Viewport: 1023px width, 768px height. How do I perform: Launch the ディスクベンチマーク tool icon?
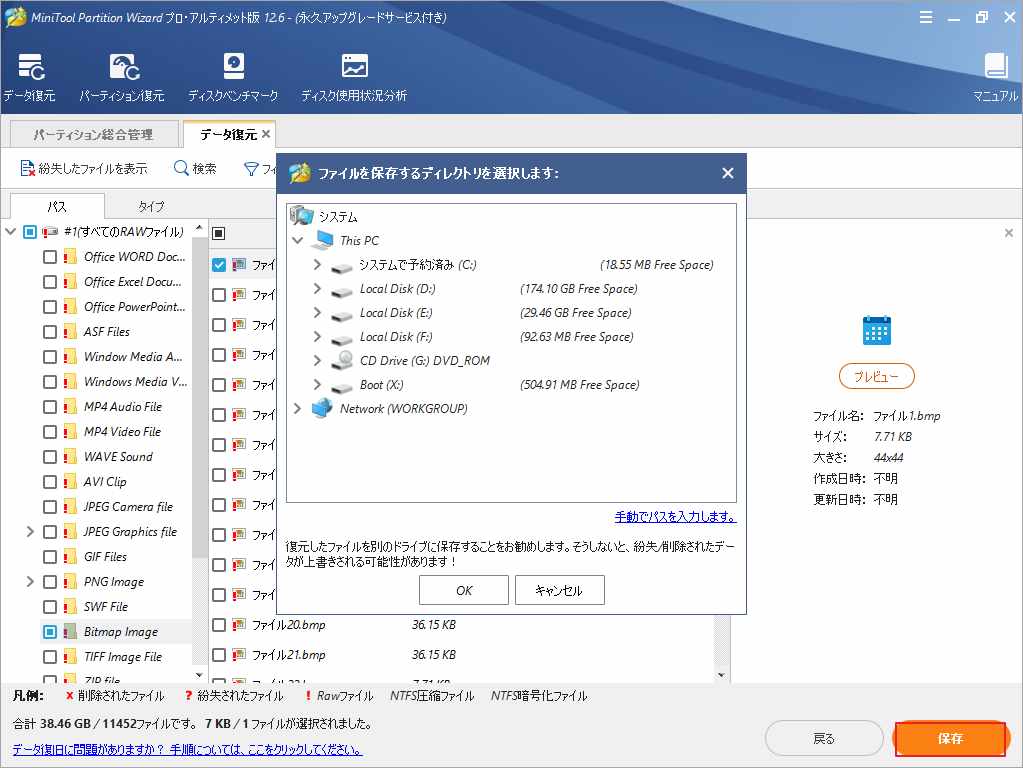(233, 72)
